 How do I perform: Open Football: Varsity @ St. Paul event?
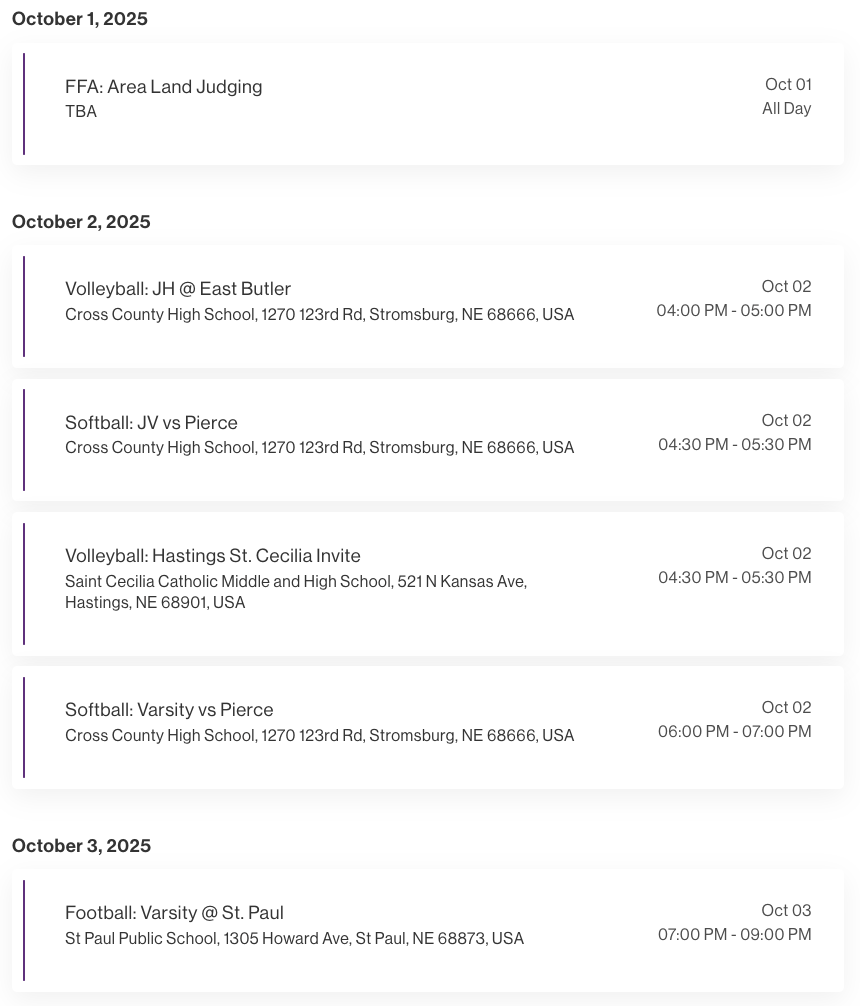click(x=174, y=913)
